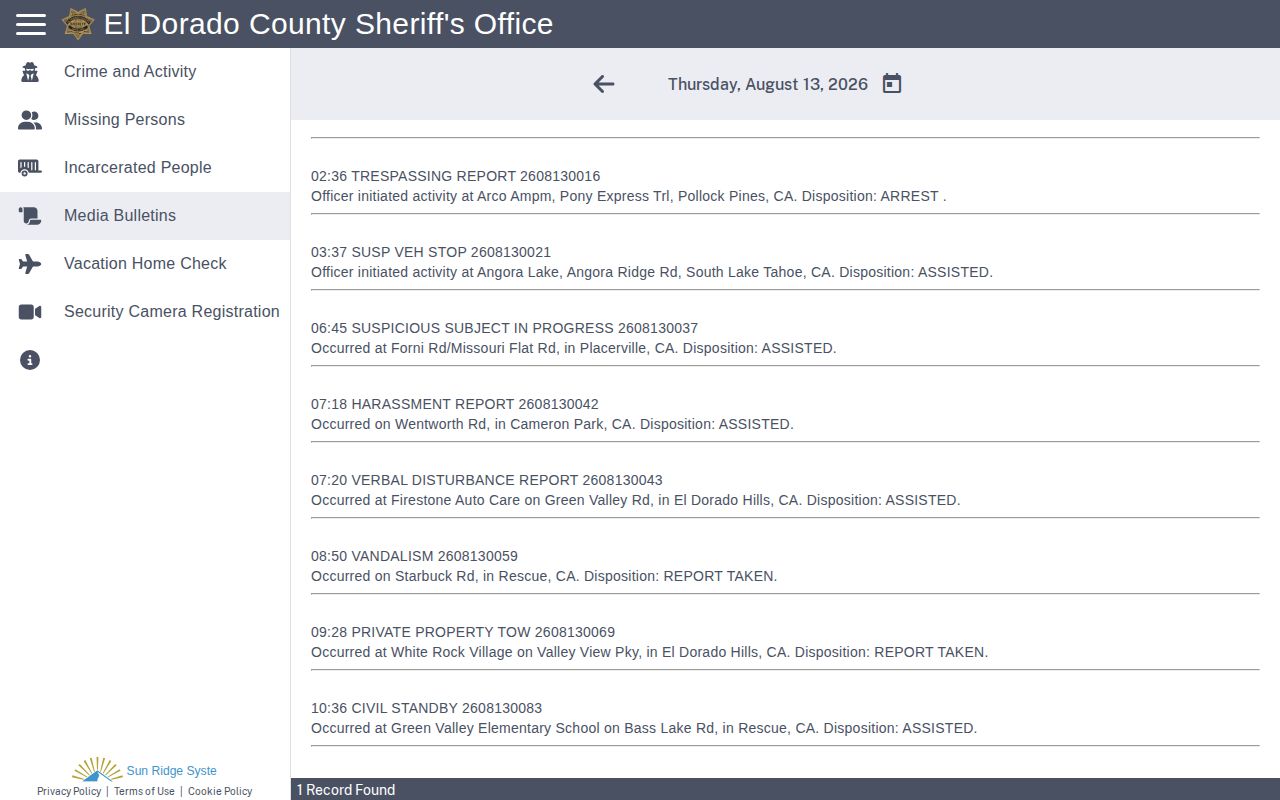
Task: Select the 07:18 Harassment Report entry
Action: [455, 404]
